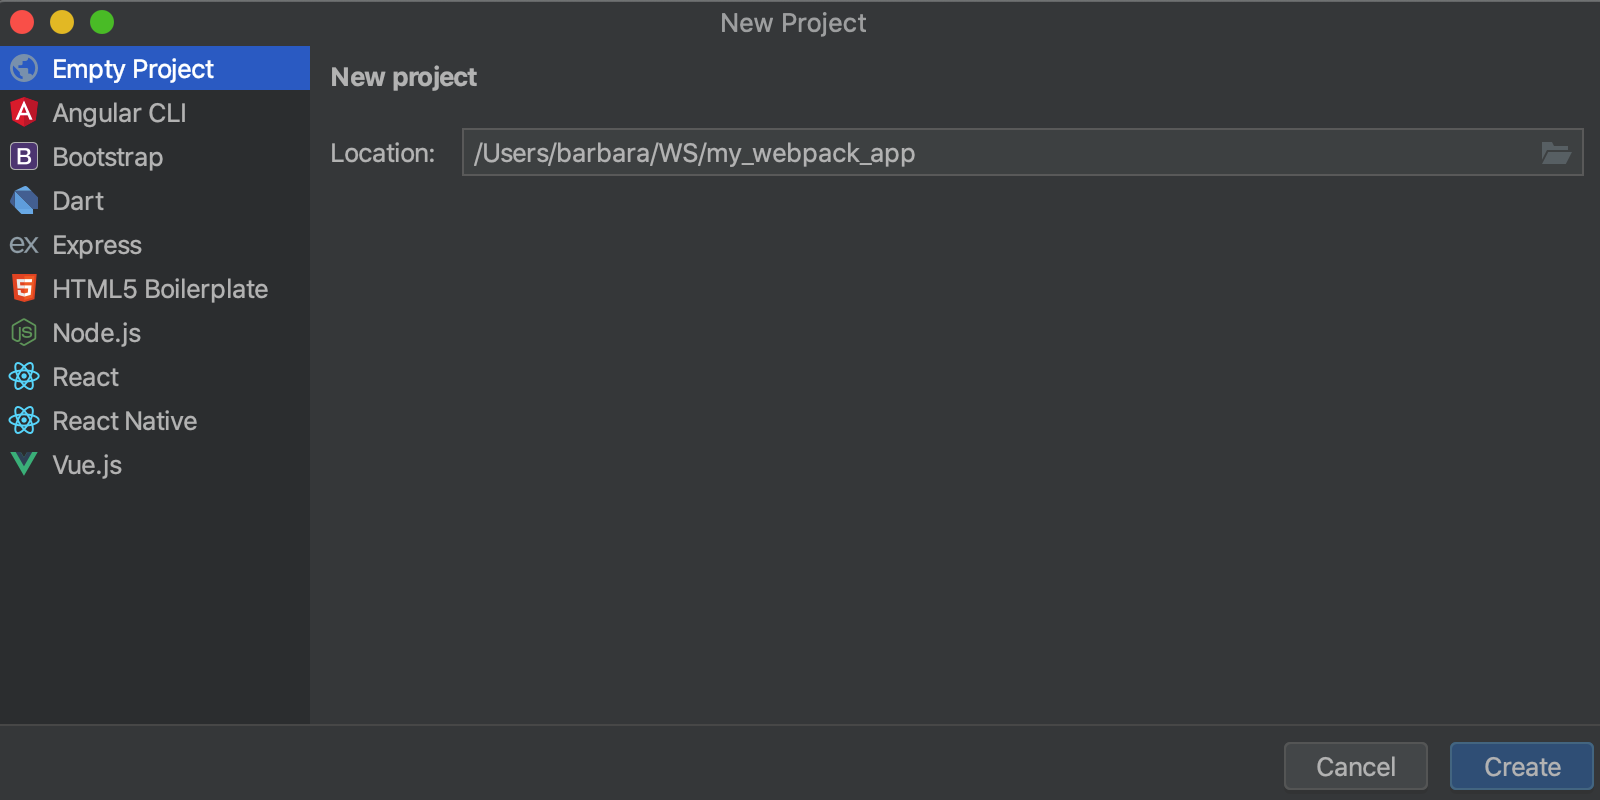Viewport: 1600px width, 800px height.
Task: Choose the React Native label
Action: pos(125,421)
